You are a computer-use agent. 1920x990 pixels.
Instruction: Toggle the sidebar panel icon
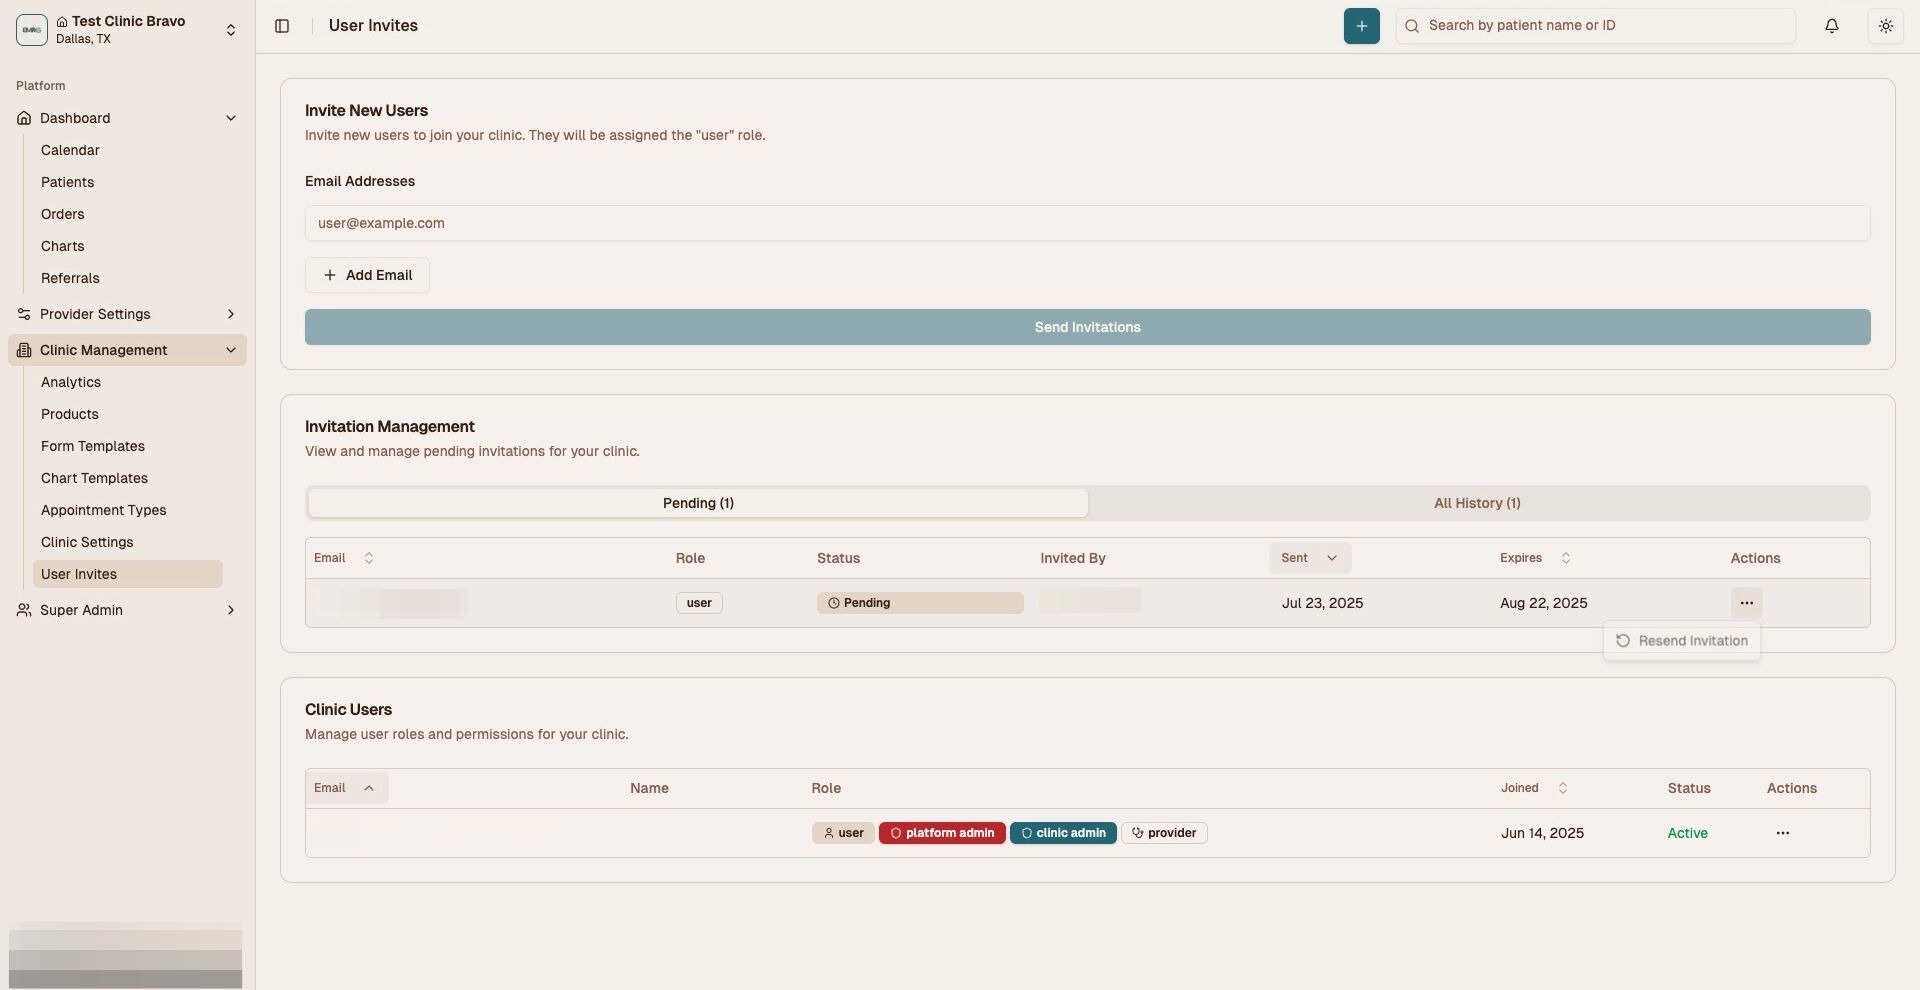(282, 26)
